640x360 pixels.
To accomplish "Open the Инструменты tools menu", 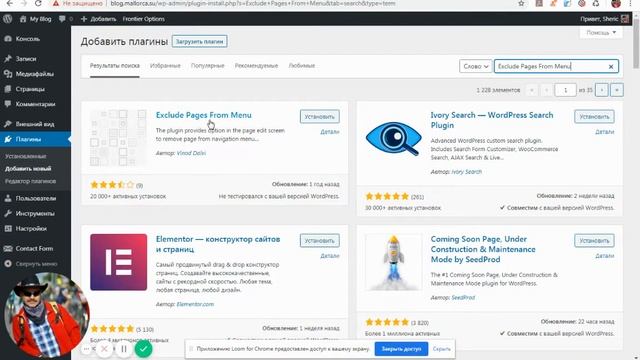I will pos(35,213).
